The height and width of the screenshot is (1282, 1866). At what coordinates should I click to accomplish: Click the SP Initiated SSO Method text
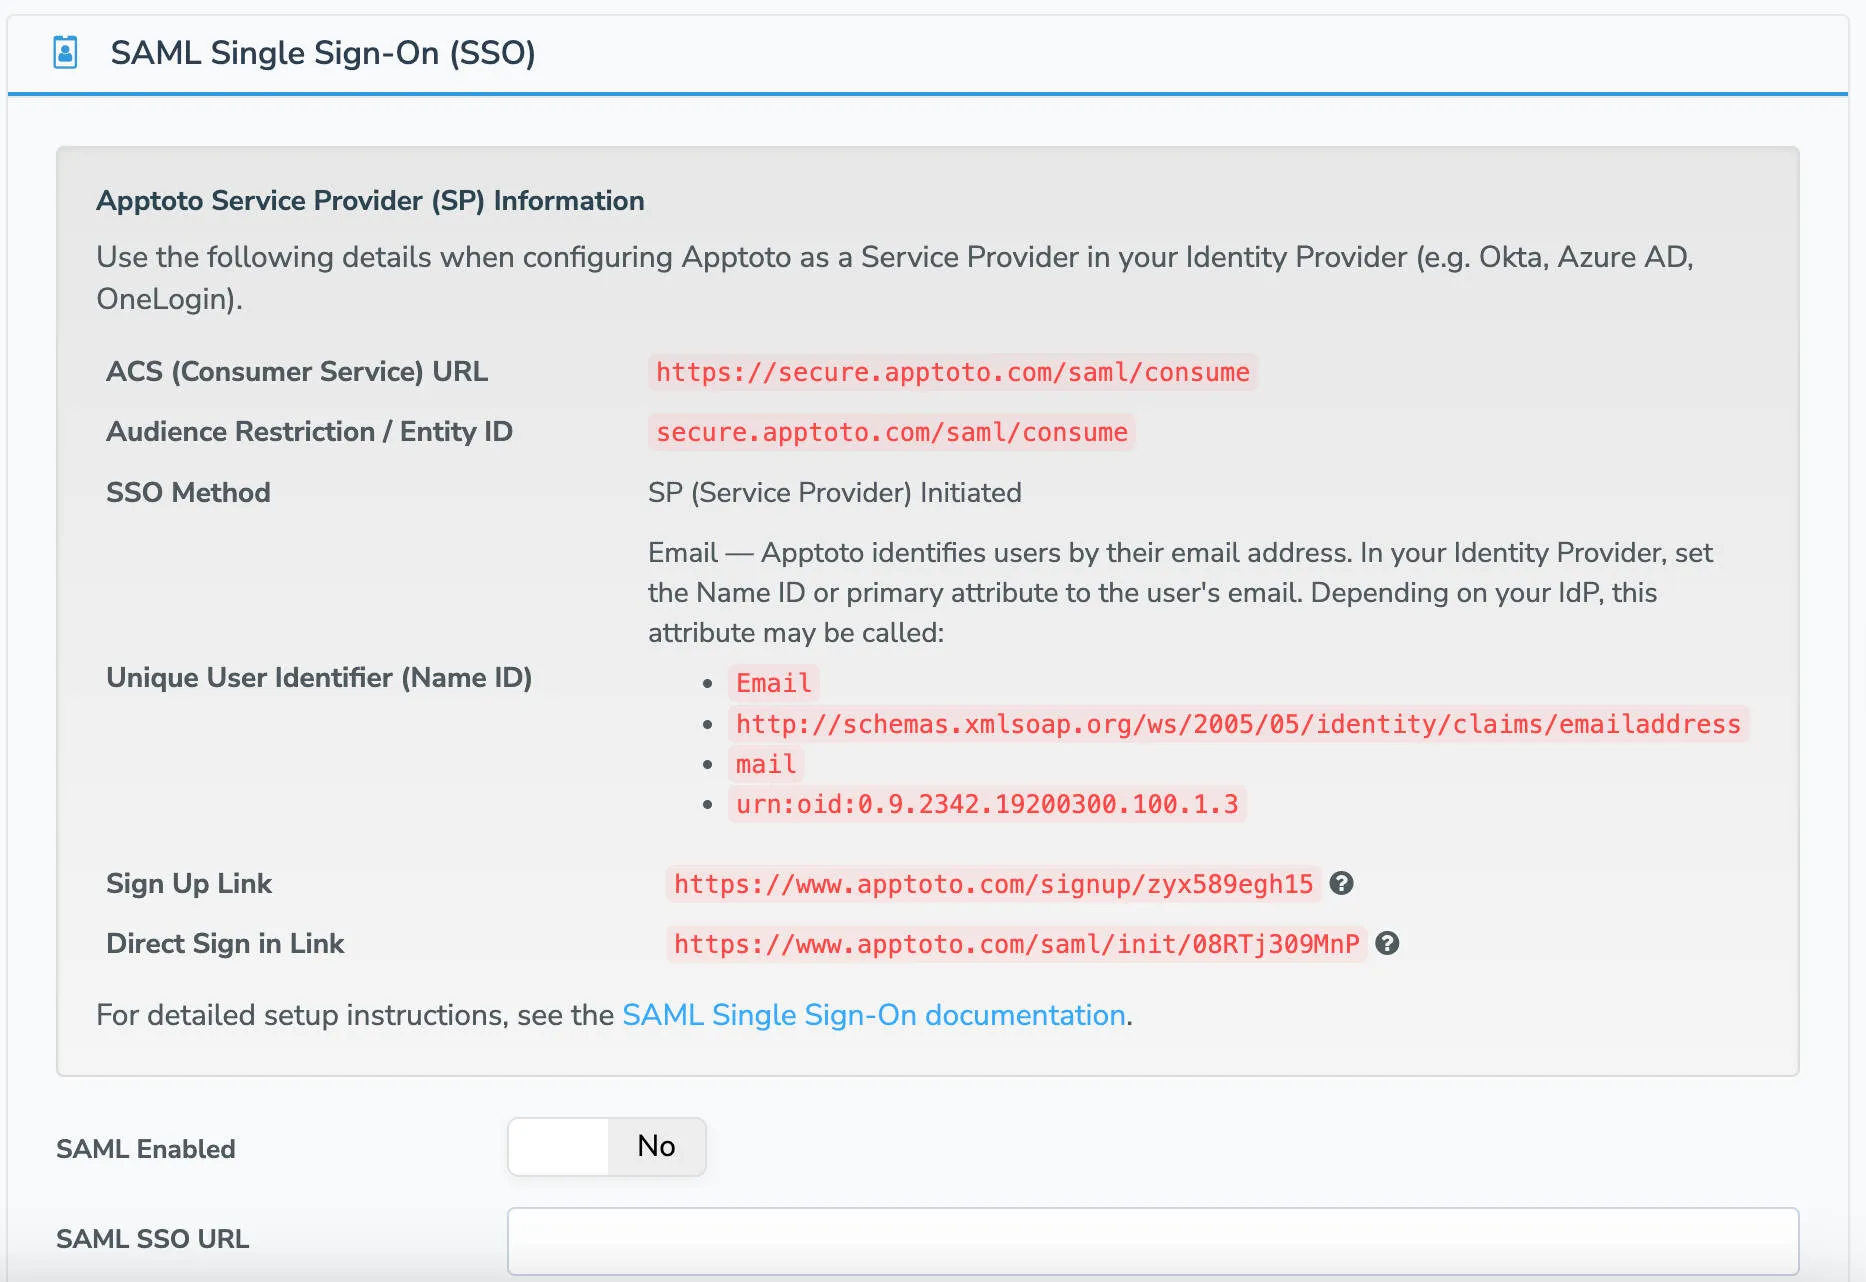[x=835, y=492]
